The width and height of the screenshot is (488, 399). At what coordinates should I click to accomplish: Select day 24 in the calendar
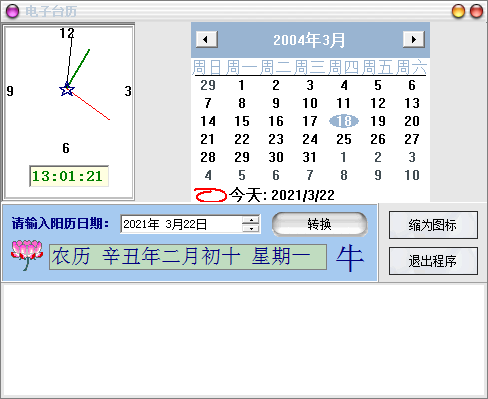coord(310,139)
